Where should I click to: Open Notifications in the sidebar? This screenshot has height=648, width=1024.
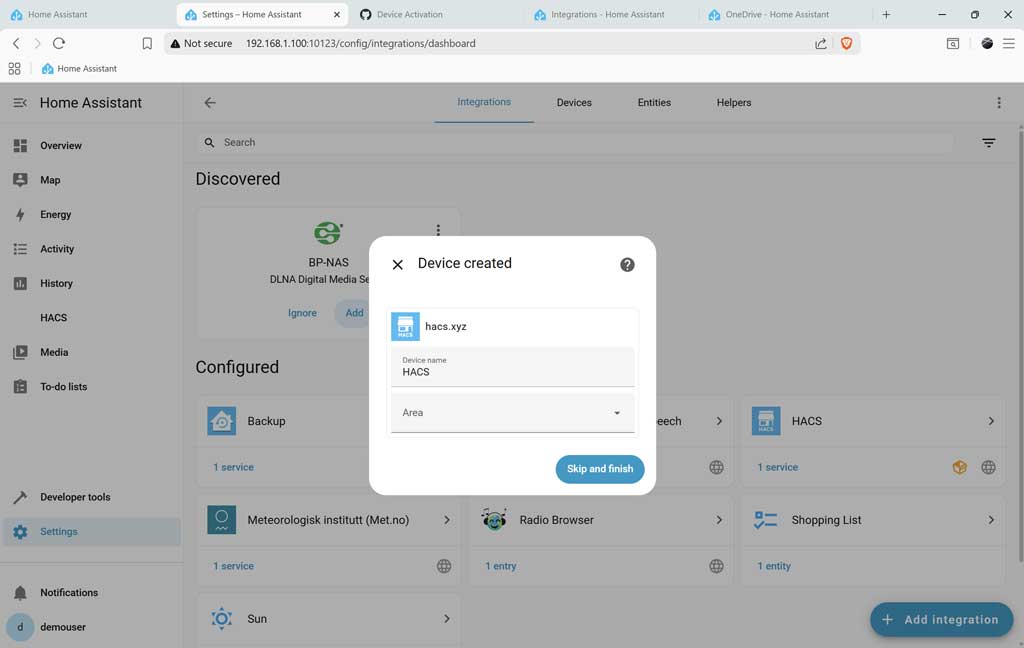[91, 592]
